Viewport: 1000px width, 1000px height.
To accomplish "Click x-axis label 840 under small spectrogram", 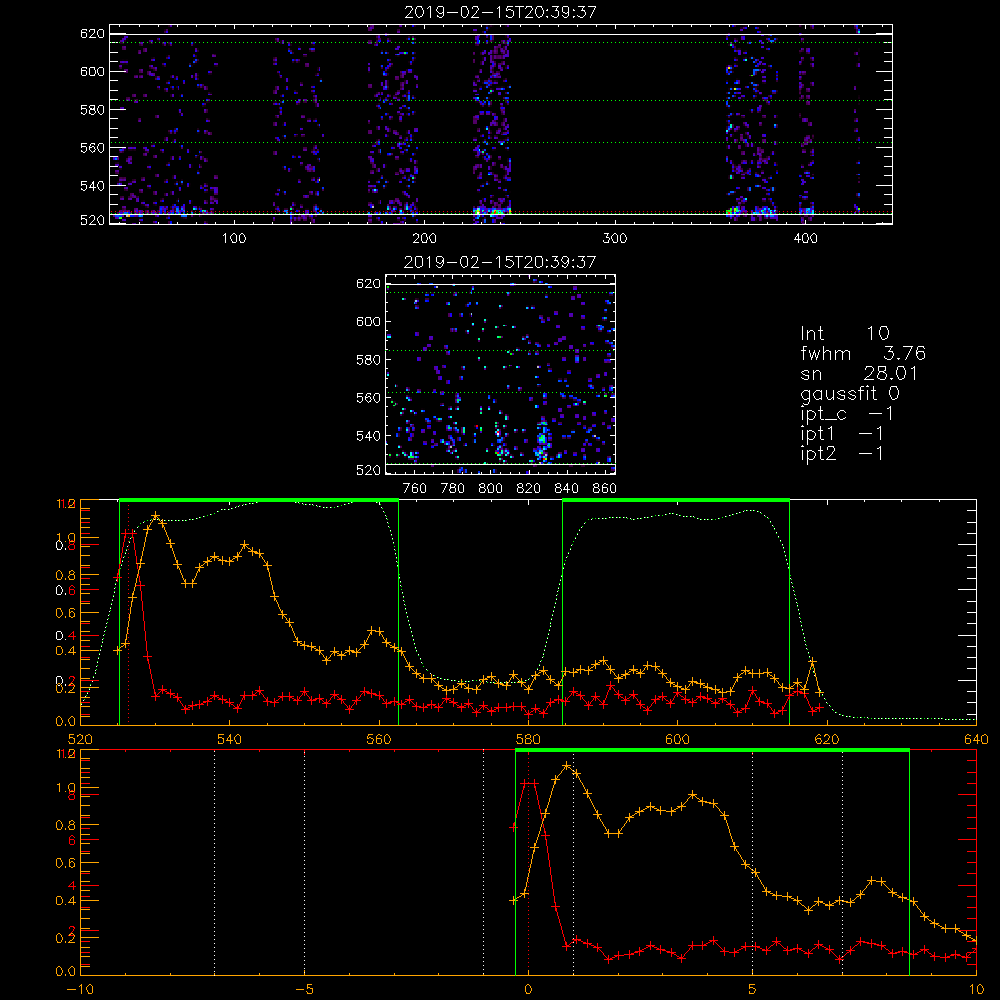I will pos(566,489).
